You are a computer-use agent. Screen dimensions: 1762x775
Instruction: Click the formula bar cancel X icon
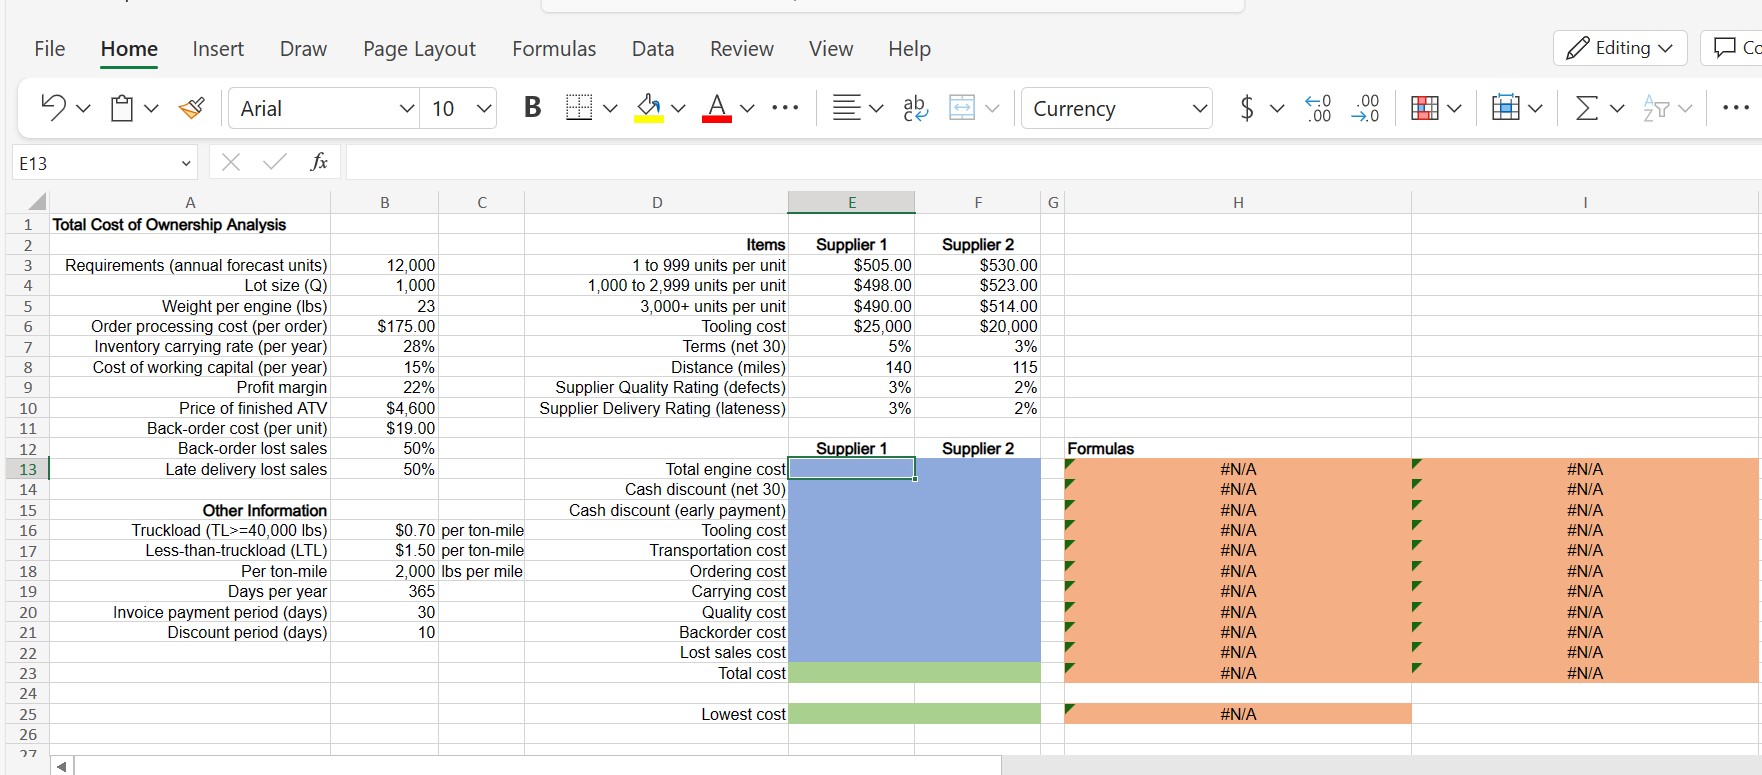231,162
